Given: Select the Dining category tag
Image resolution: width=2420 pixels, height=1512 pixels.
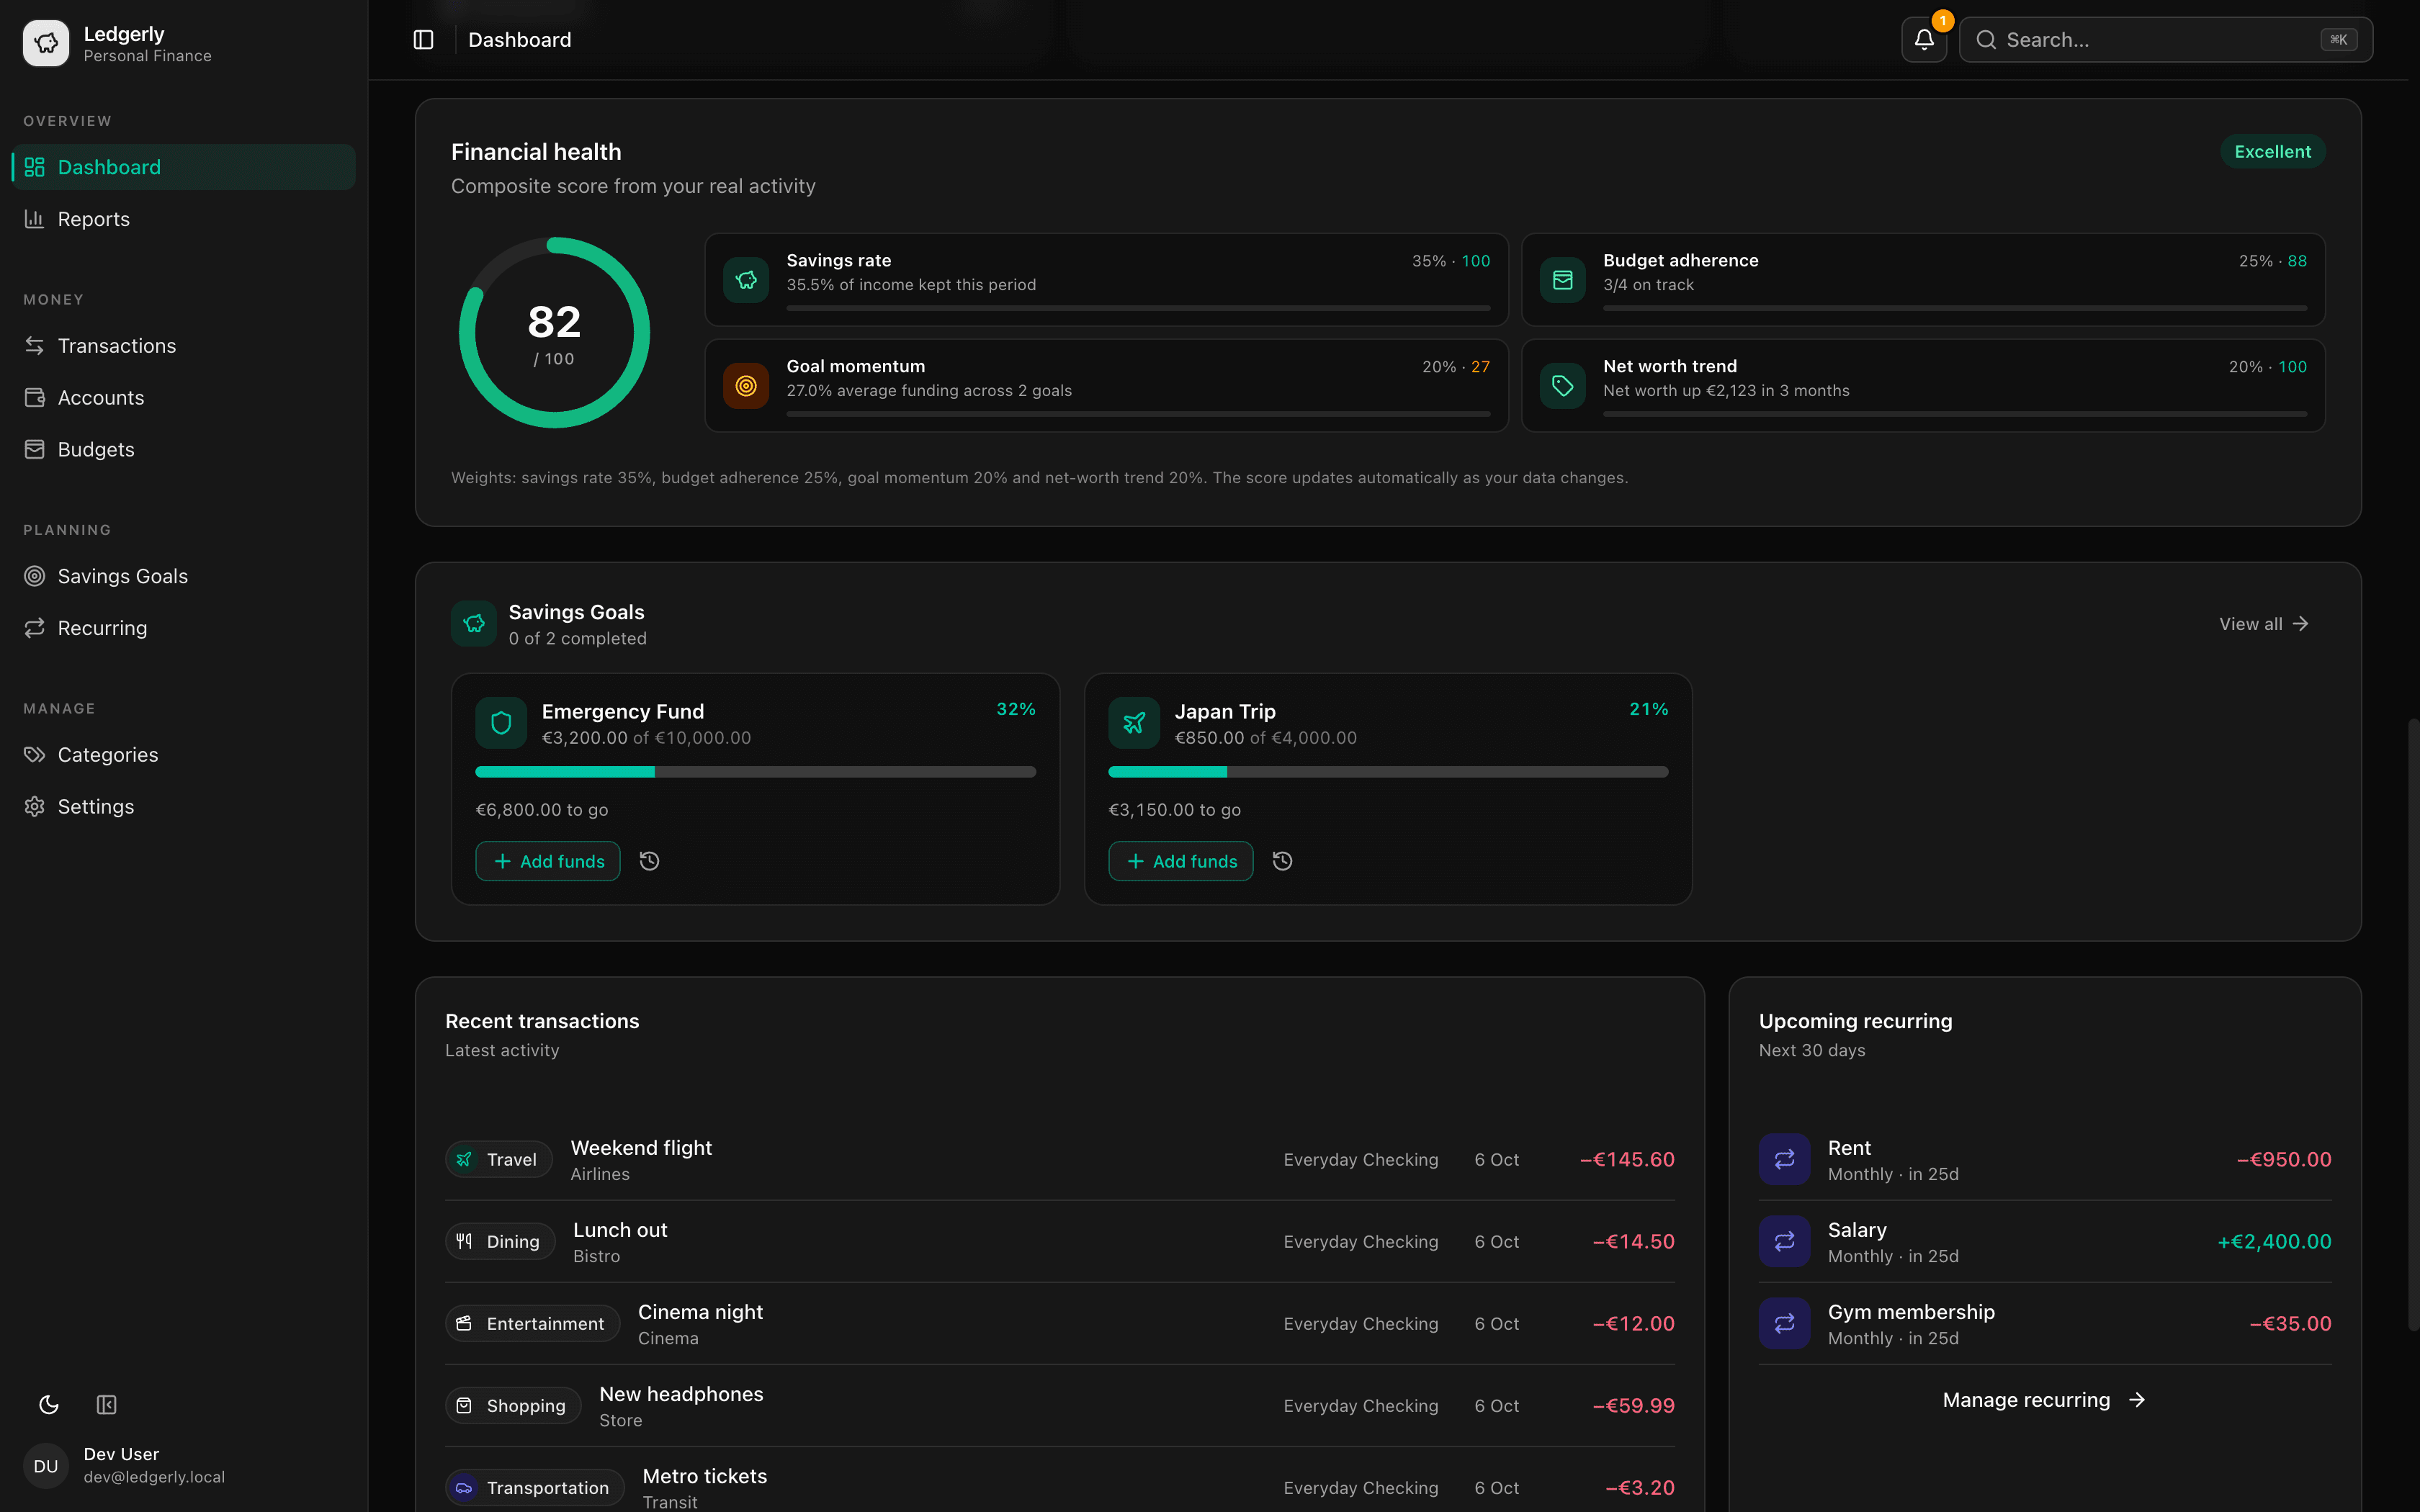Looking at the screenshot, I should [x=500, y=1241].
